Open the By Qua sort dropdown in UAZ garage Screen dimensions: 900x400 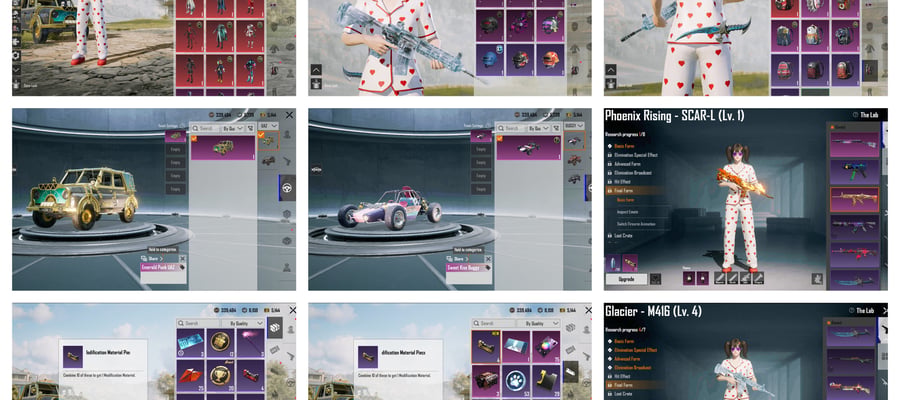(x=232, y=129)
